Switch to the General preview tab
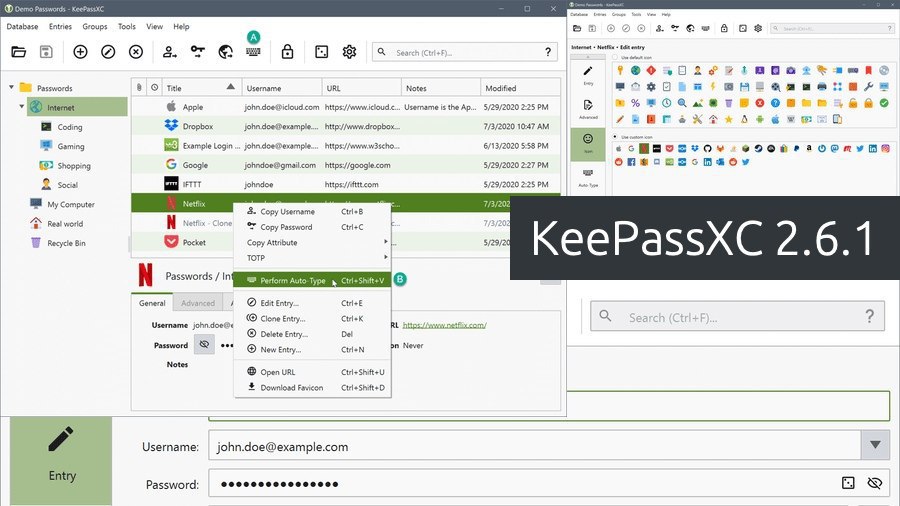Screen dimensions: 900x506 (x=152, y=303)
